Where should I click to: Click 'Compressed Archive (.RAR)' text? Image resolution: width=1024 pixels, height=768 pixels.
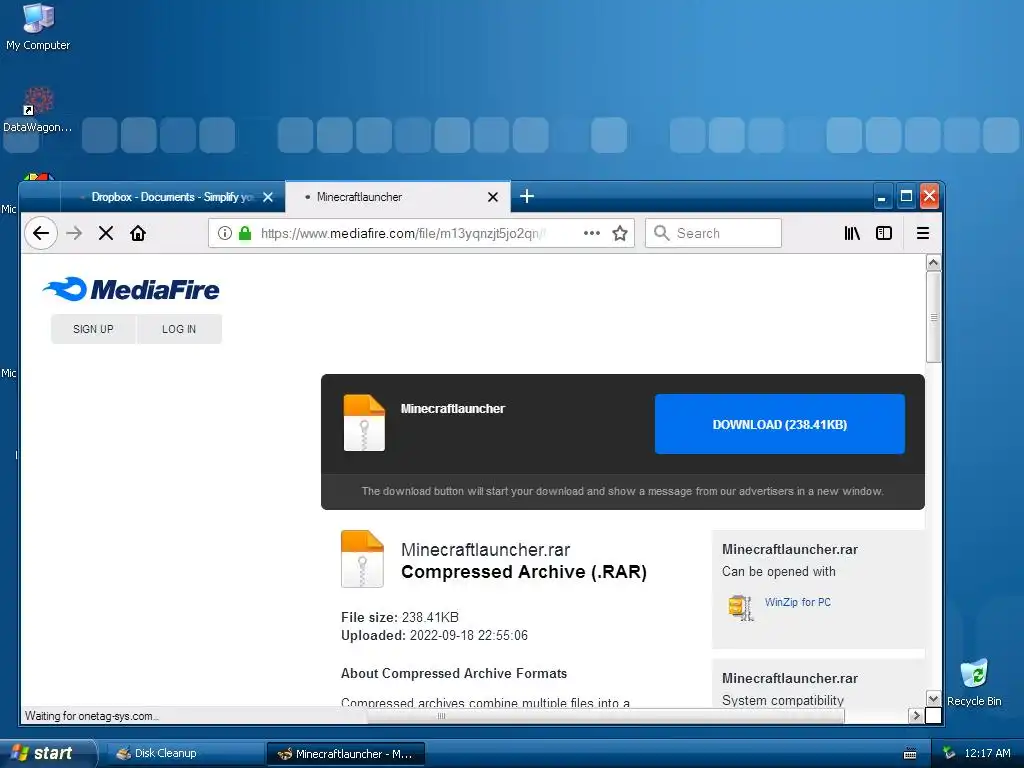[x=524, y=572]
